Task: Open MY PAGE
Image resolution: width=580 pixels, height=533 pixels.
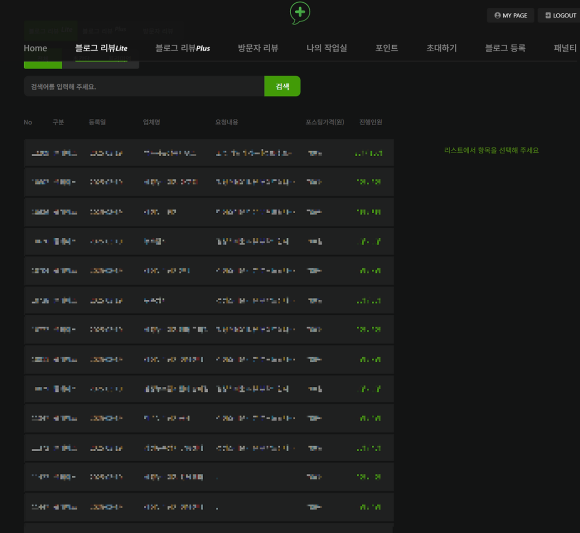Action: click(x=510, y=16)
